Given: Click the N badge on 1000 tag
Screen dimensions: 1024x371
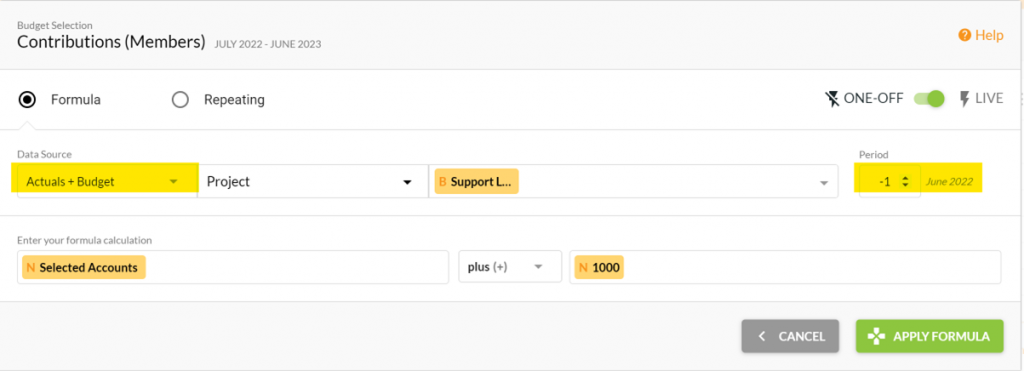Looking at the screenshot, I should [583, 267].
